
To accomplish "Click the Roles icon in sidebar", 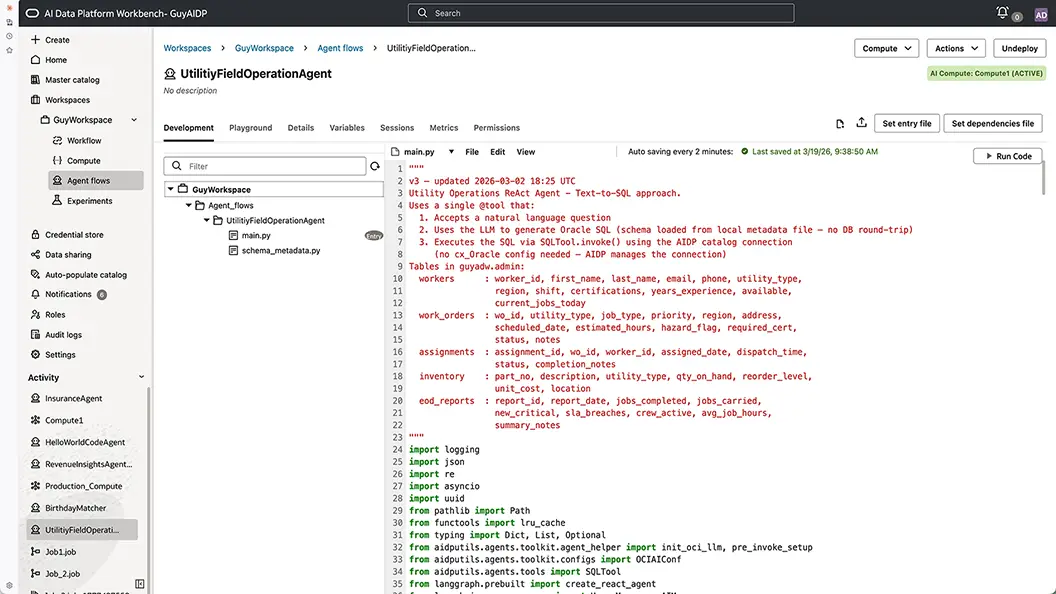I will (36, 315).
